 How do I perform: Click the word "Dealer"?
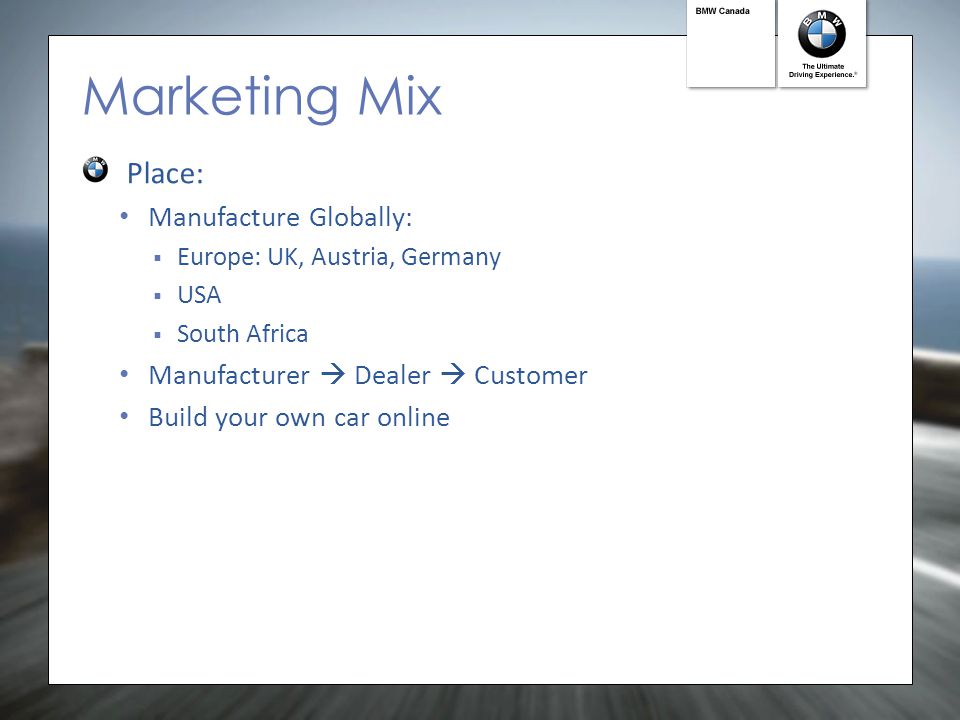[x=392, y=375]
